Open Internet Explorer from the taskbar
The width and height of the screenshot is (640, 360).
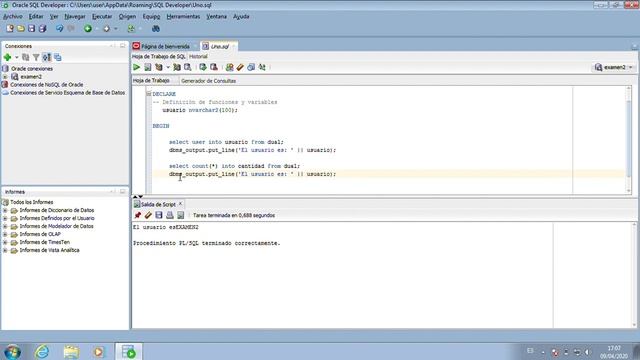coord(42,351)
